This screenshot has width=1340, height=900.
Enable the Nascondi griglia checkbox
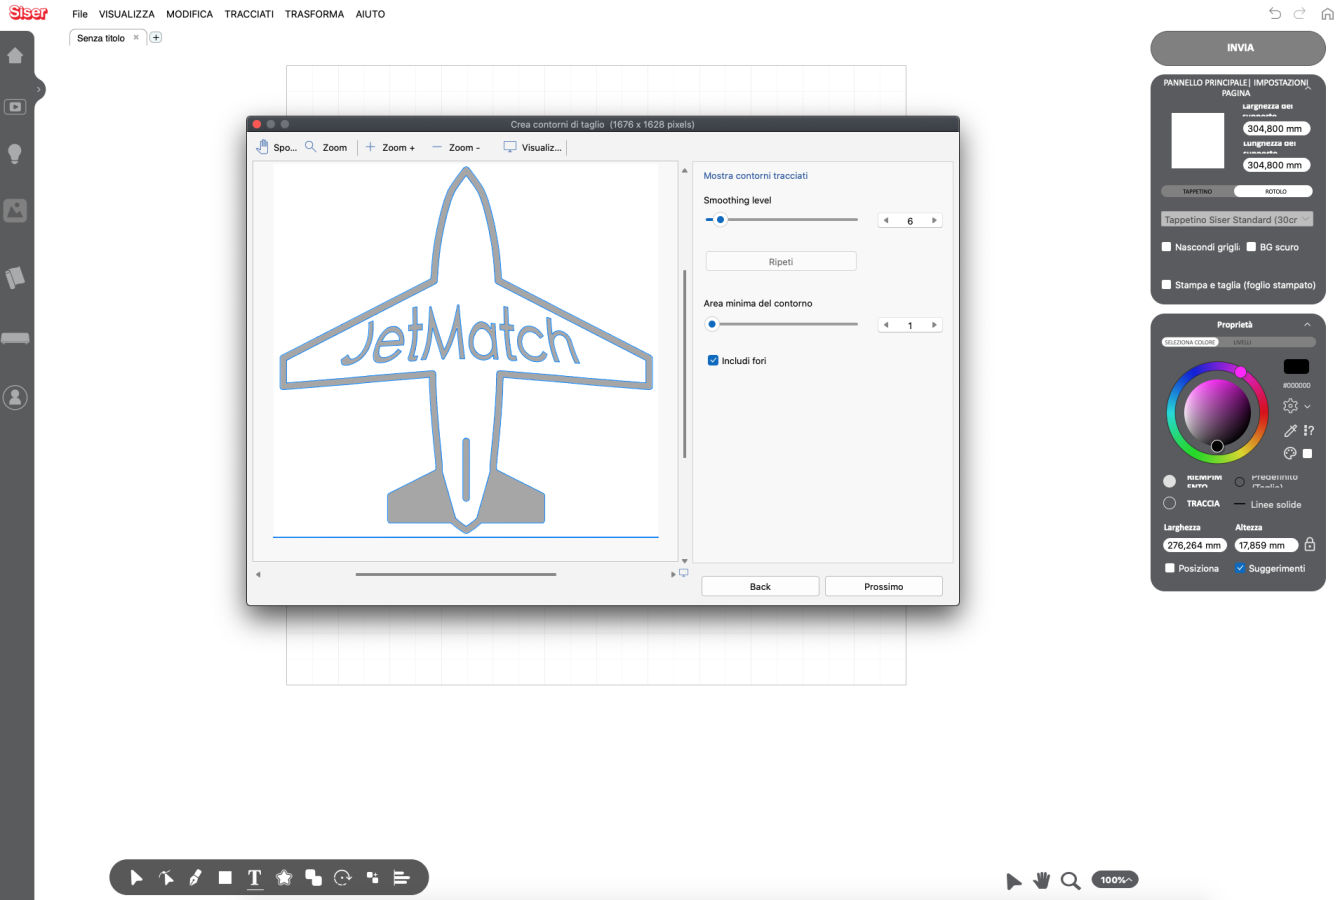(1166, 247)
